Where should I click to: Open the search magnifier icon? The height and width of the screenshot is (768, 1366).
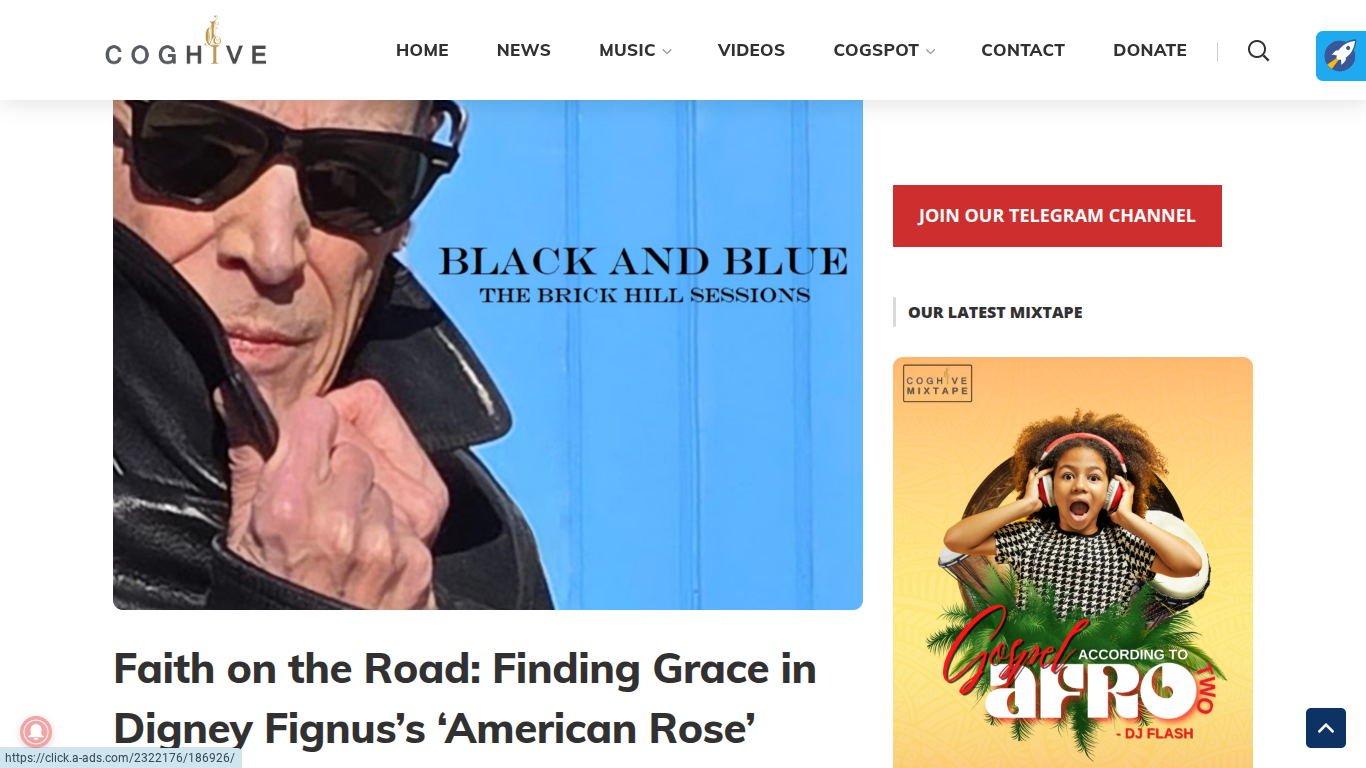(1258, 51)
